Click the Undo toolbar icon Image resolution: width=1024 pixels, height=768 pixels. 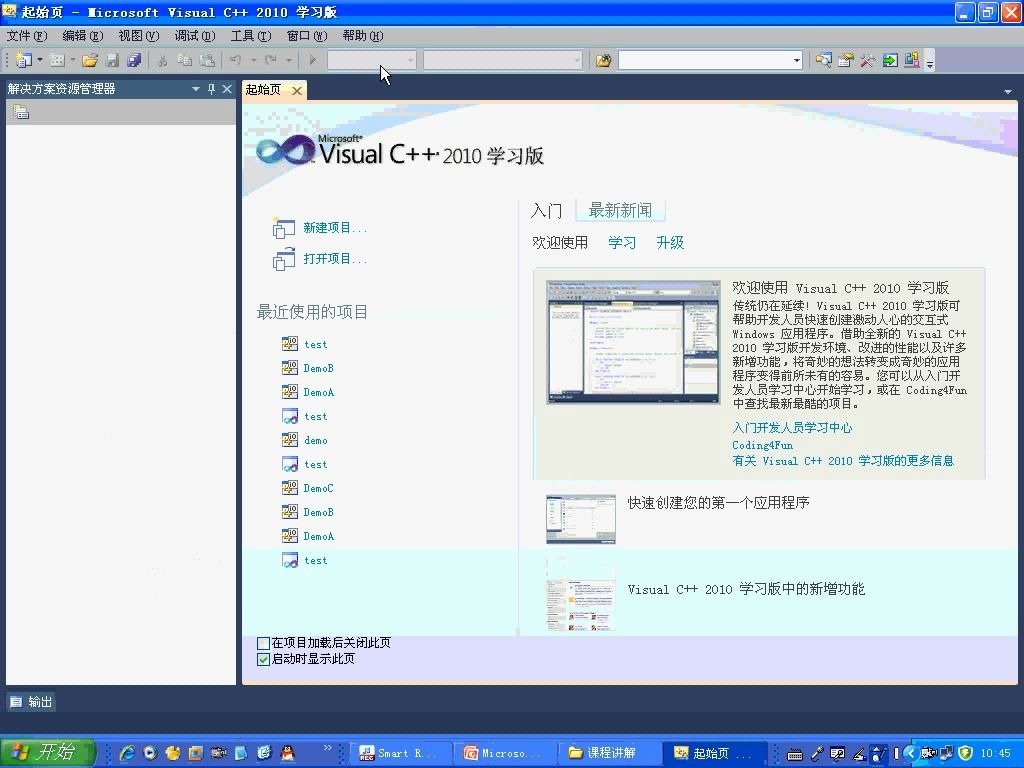click(235, 60)
